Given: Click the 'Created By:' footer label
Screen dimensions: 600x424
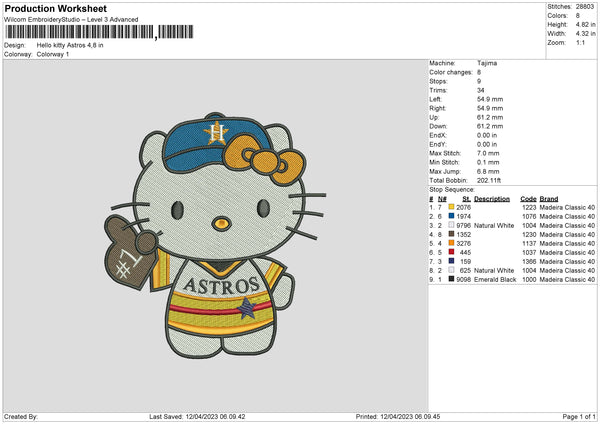Looking at the screenshot, I should point(21,417).
